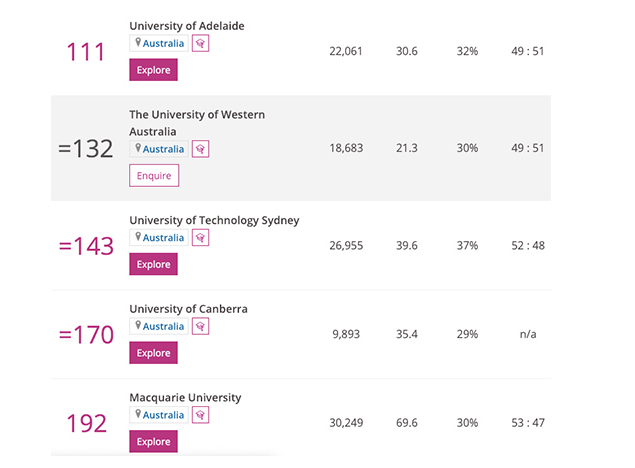The image size is (635, 468).
Task: Click Australia country link under University of Adelaide
Action: (164, 44)
